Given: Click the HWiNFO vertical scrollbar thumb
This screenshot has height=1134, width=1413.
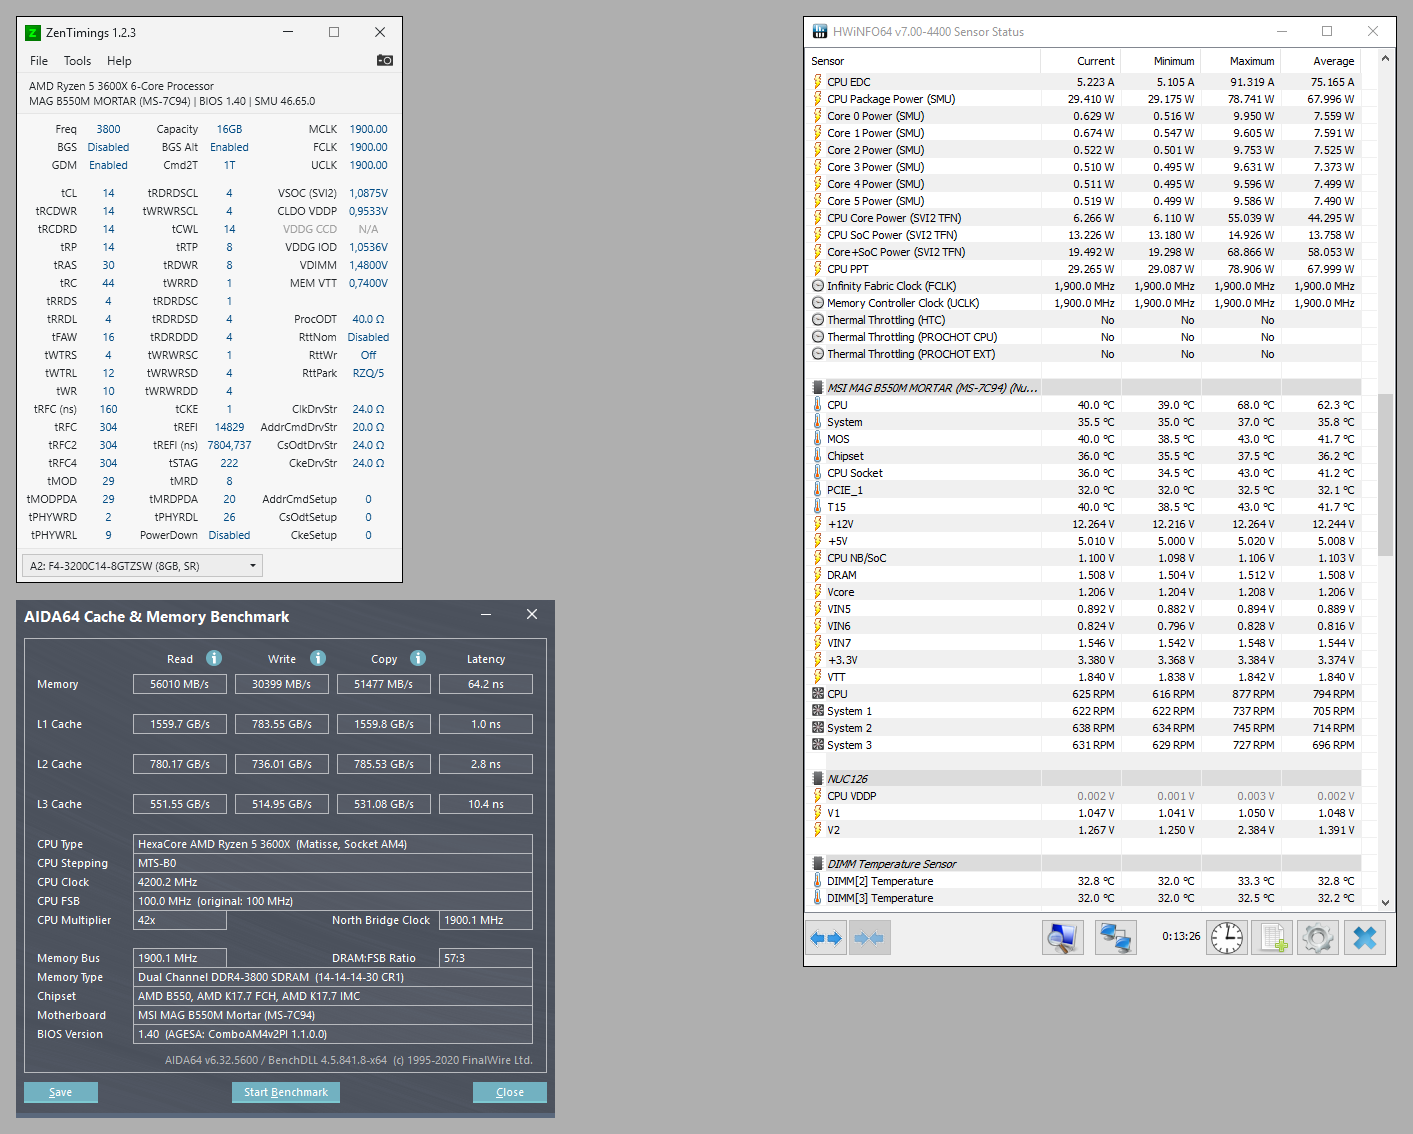Looking at the screenshot, I should [1385, 474].
